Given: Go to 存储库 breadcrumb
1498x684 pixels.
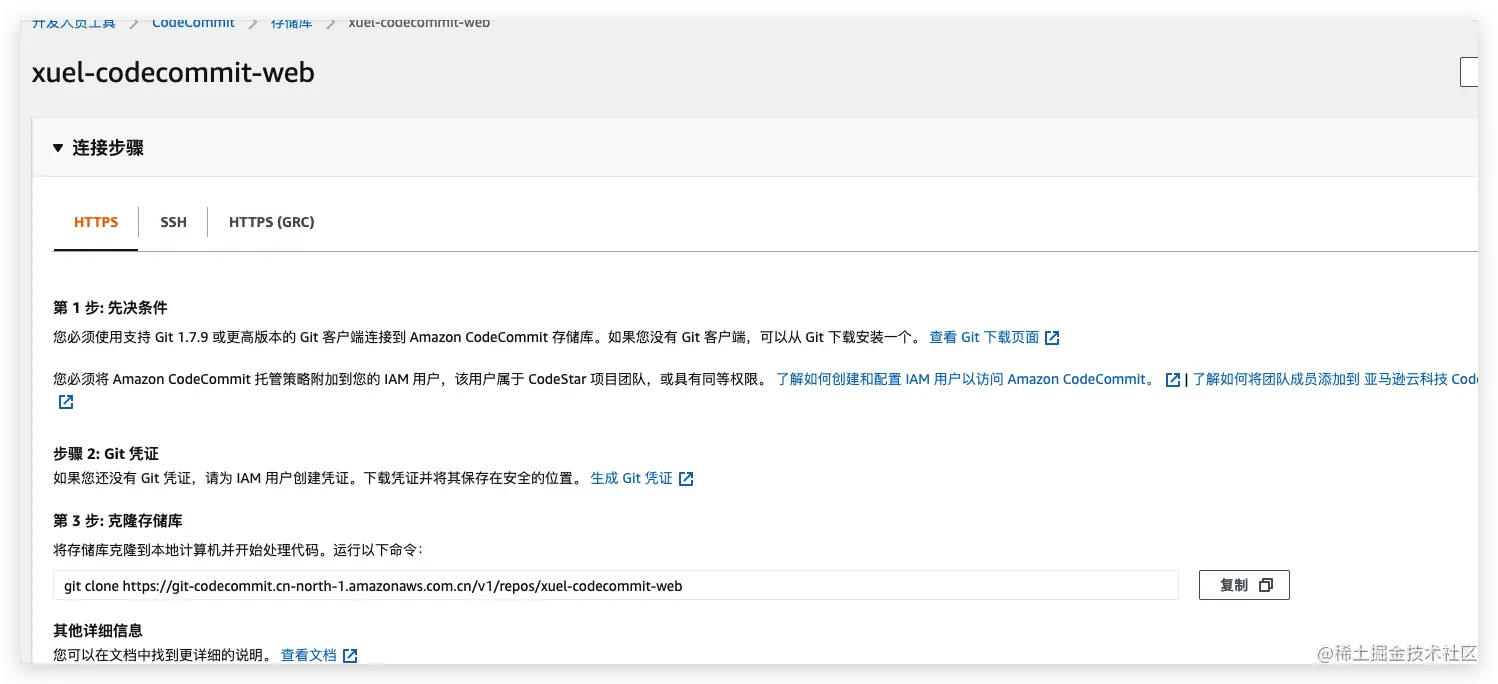Looking at the screenshot, I should pyautogui.click(x=291, y=22).
